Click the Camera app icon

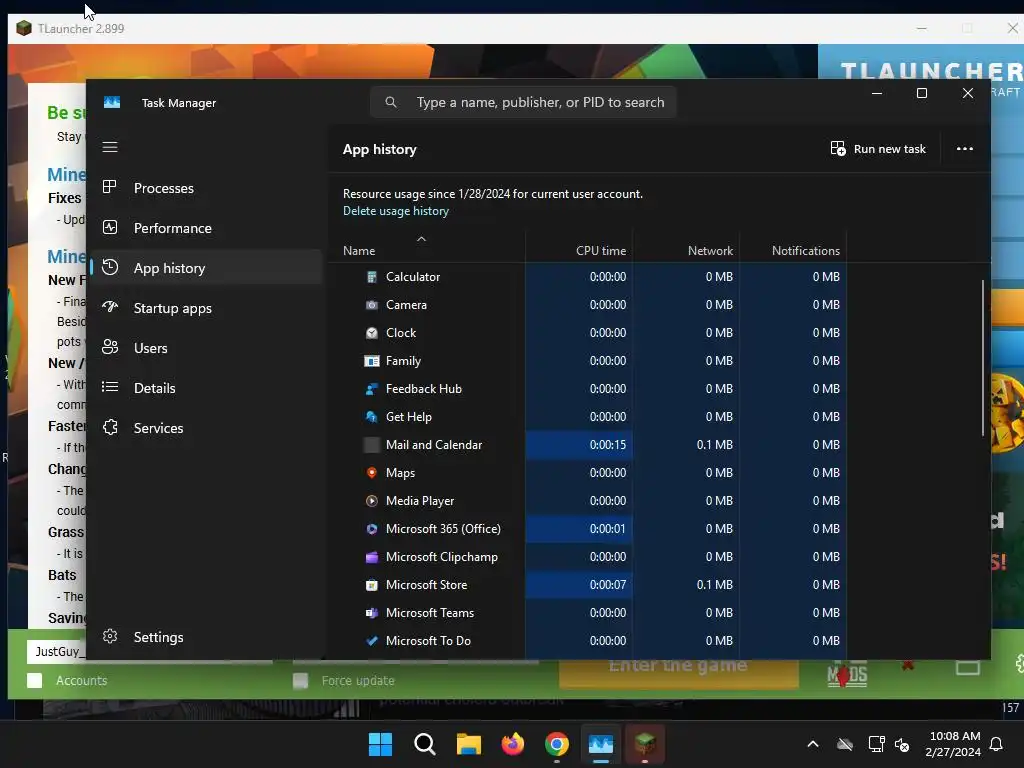click(x=372, y=305)
